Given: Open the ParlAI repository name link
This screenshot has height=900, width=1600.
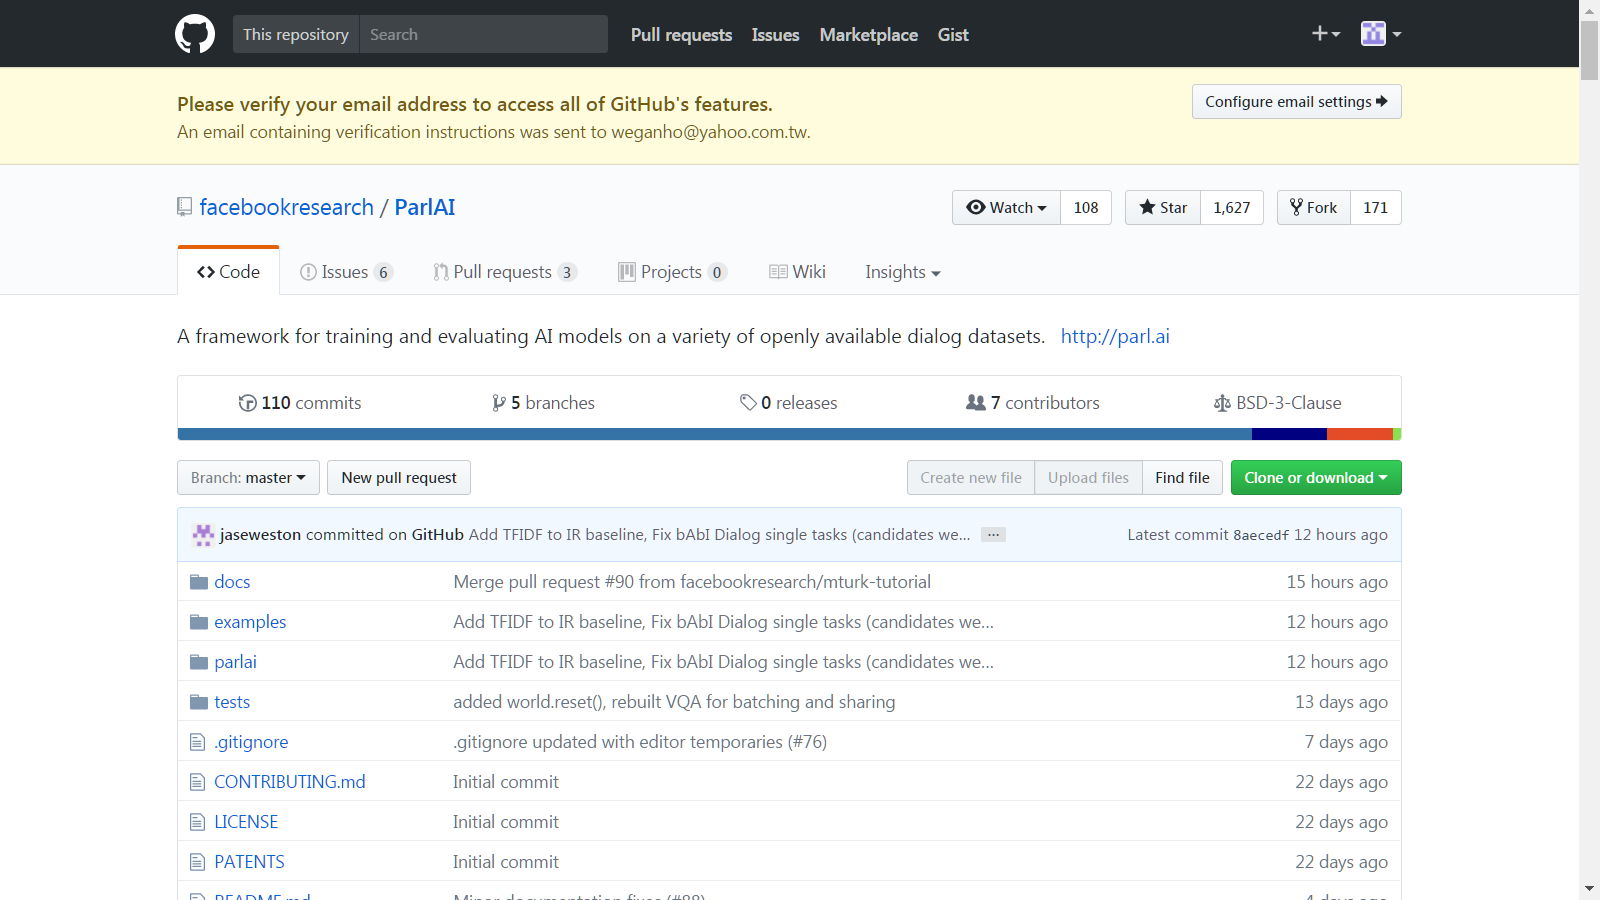Looking at the screenshot, I should (425, 207).
